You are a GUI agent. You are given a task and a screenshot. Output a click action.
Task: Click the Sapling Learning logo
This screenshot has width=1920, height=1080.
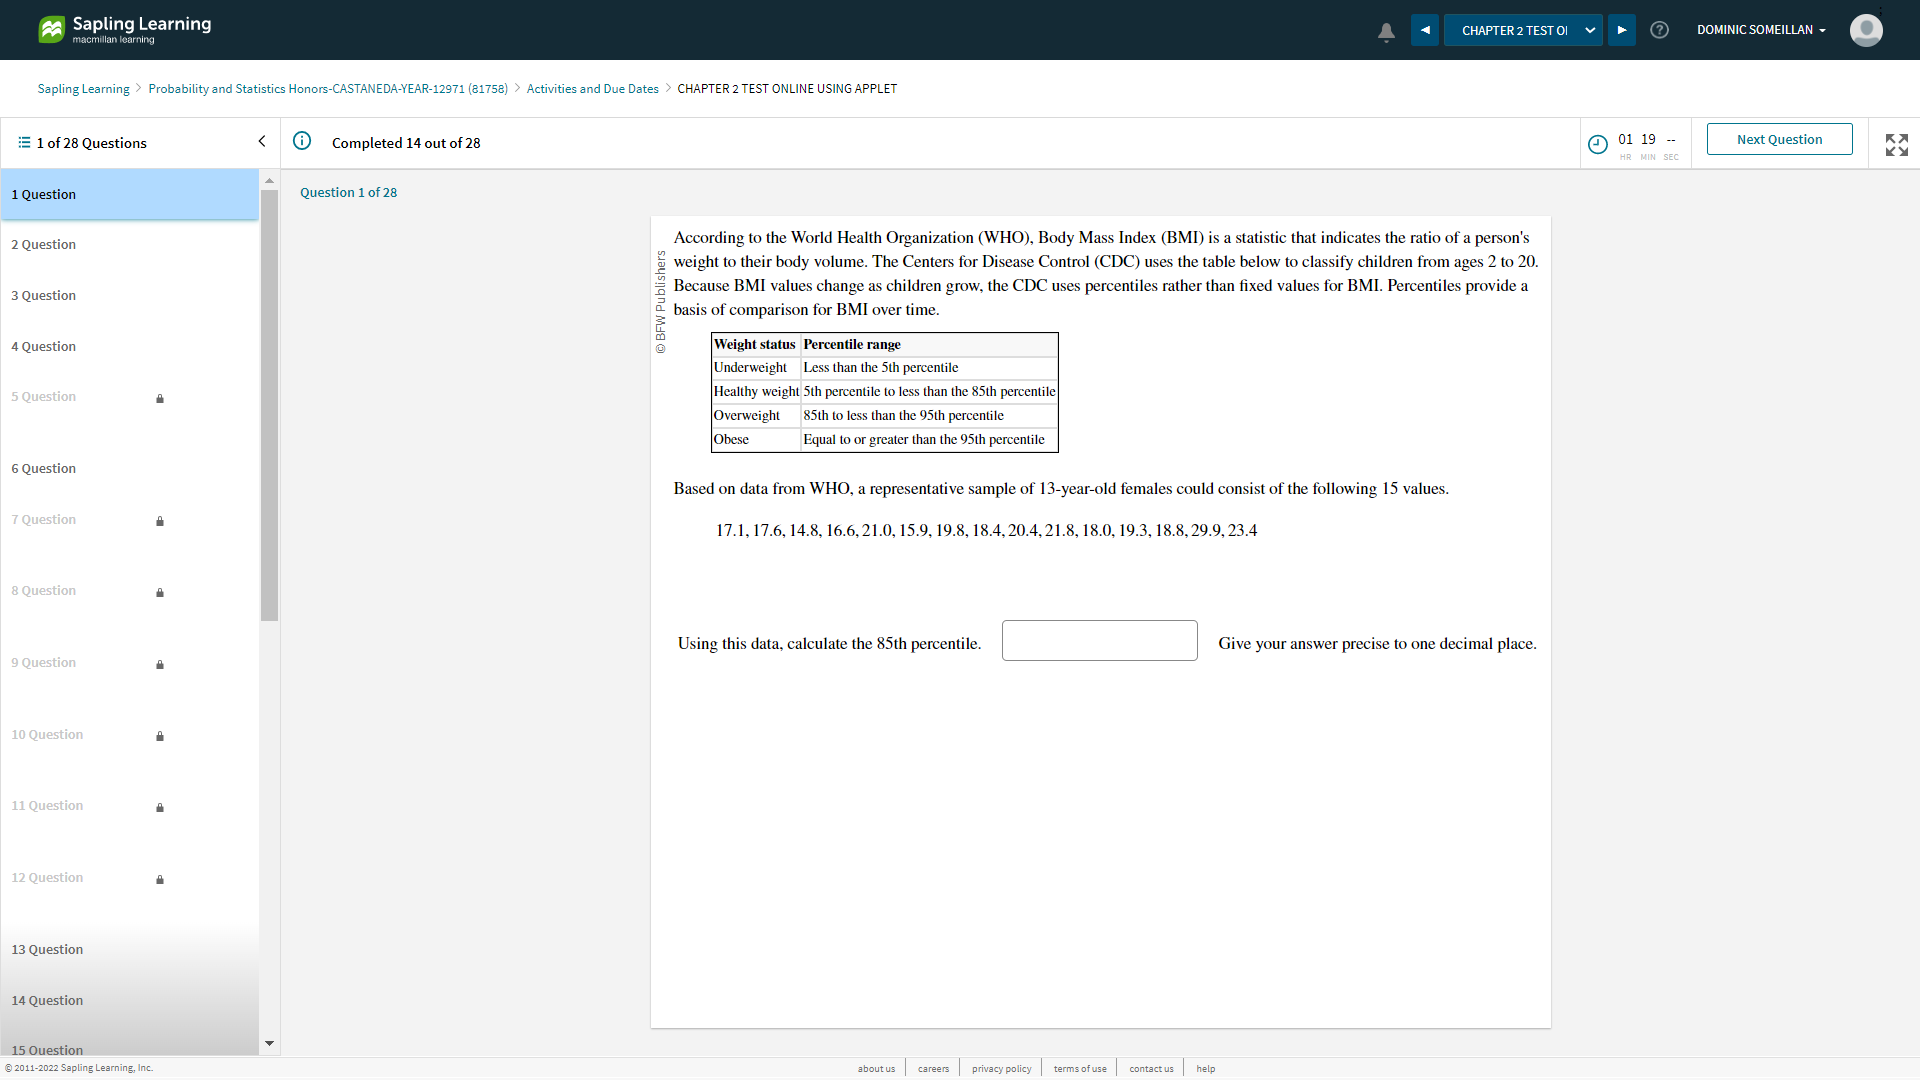pos(125,29)
